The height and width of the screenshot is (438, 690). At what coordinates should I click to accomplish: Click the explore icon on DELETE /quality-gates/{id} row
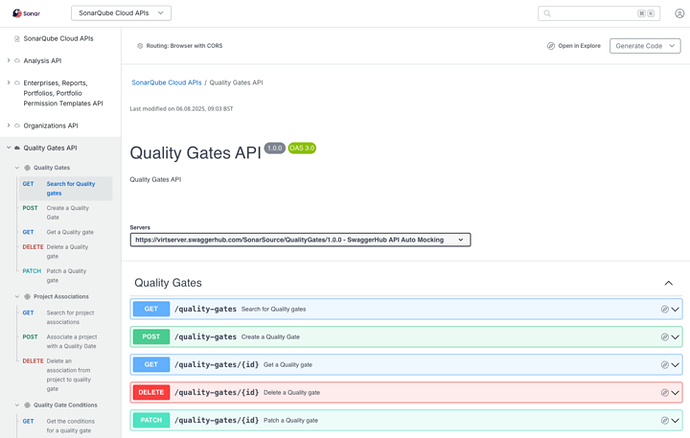point(664,392)
